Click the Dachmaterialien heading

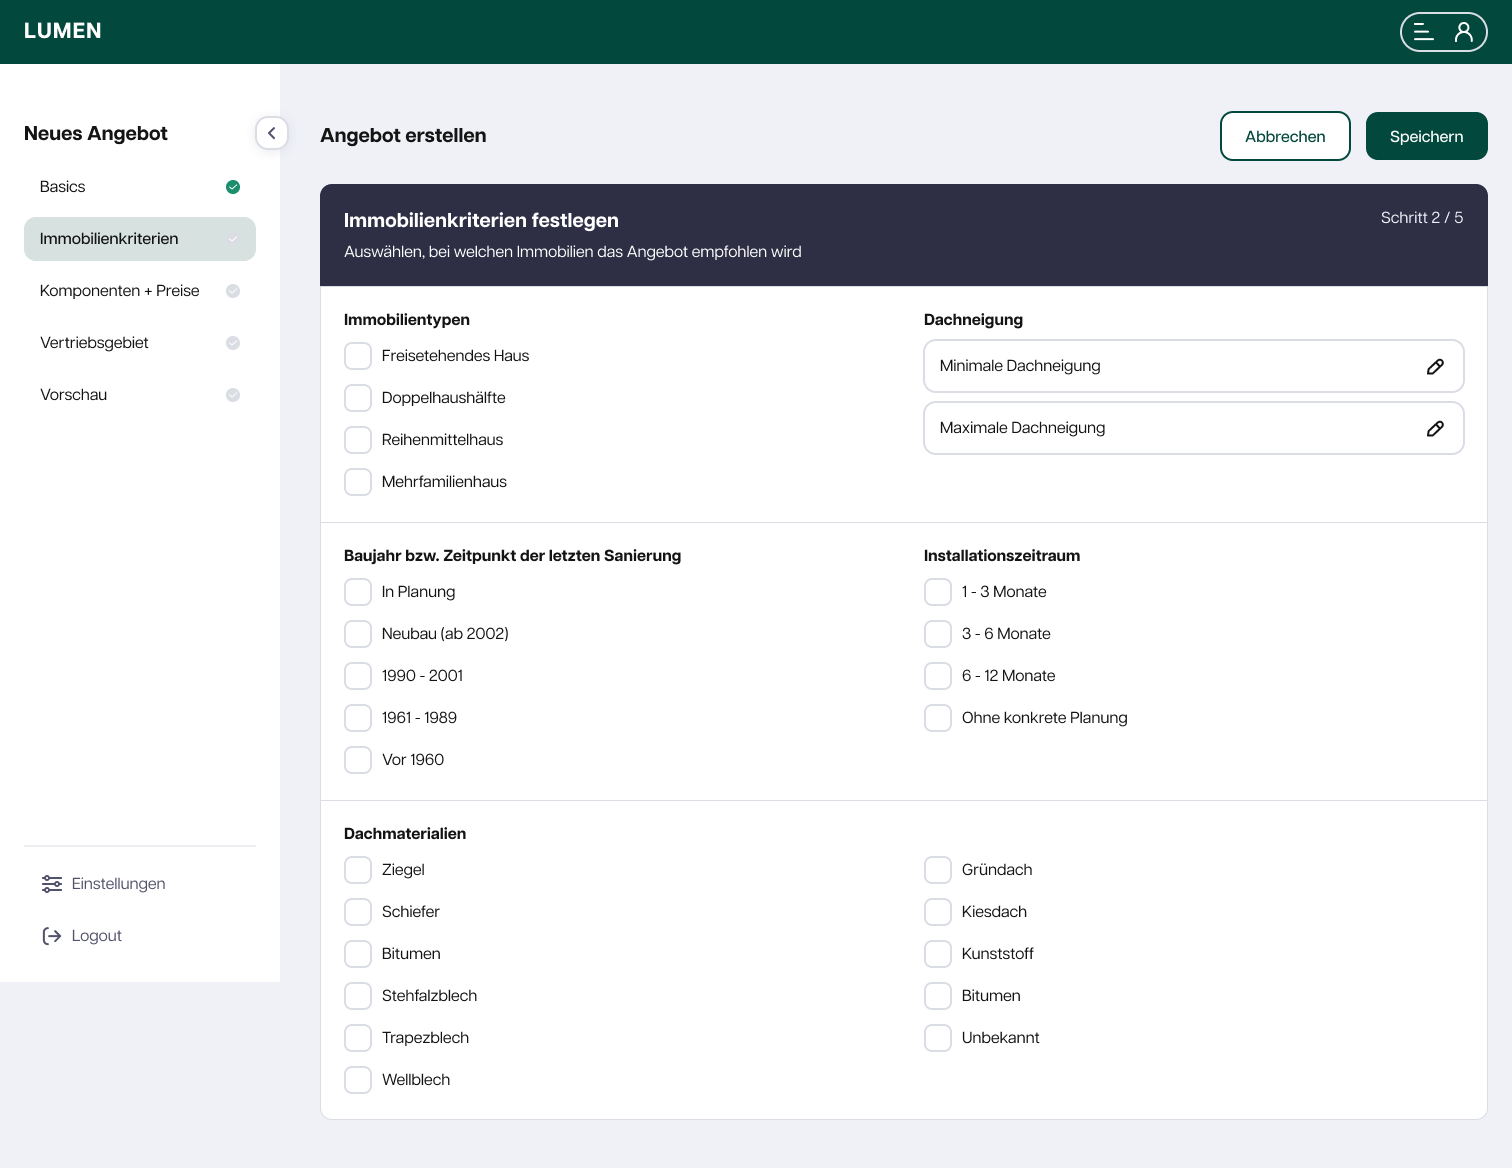pyautogui.click(x=405, y=834)
